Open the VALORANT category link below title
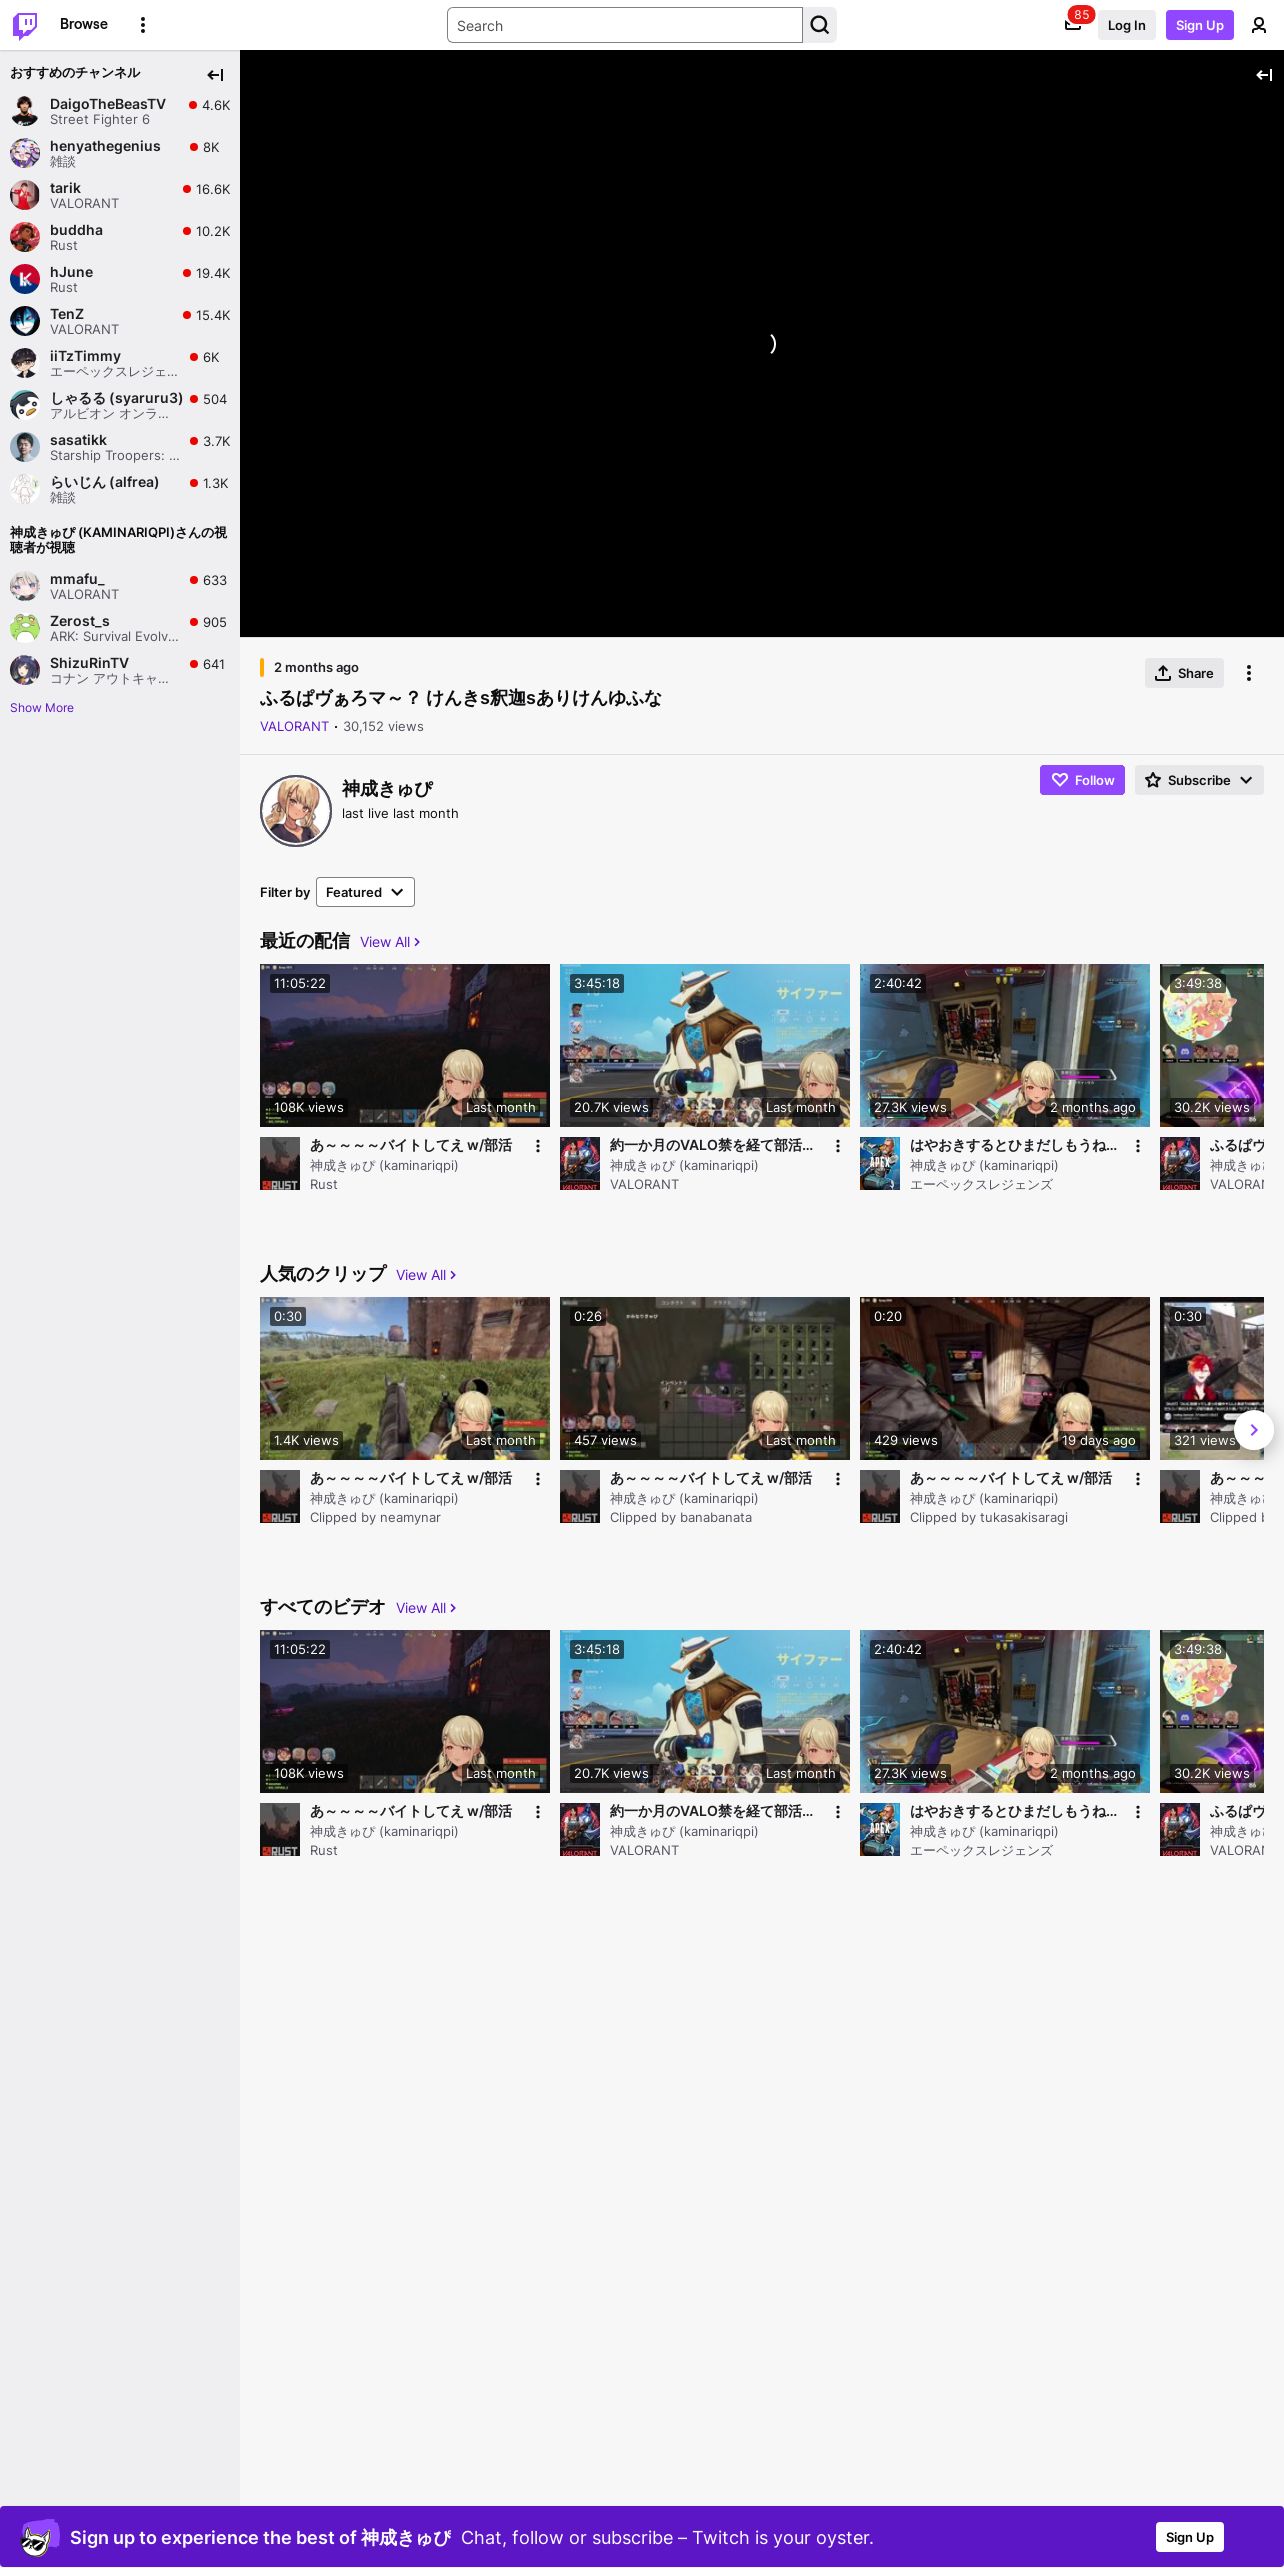The height and width of the screenshot is (2568, 1284). pos(294,727)
